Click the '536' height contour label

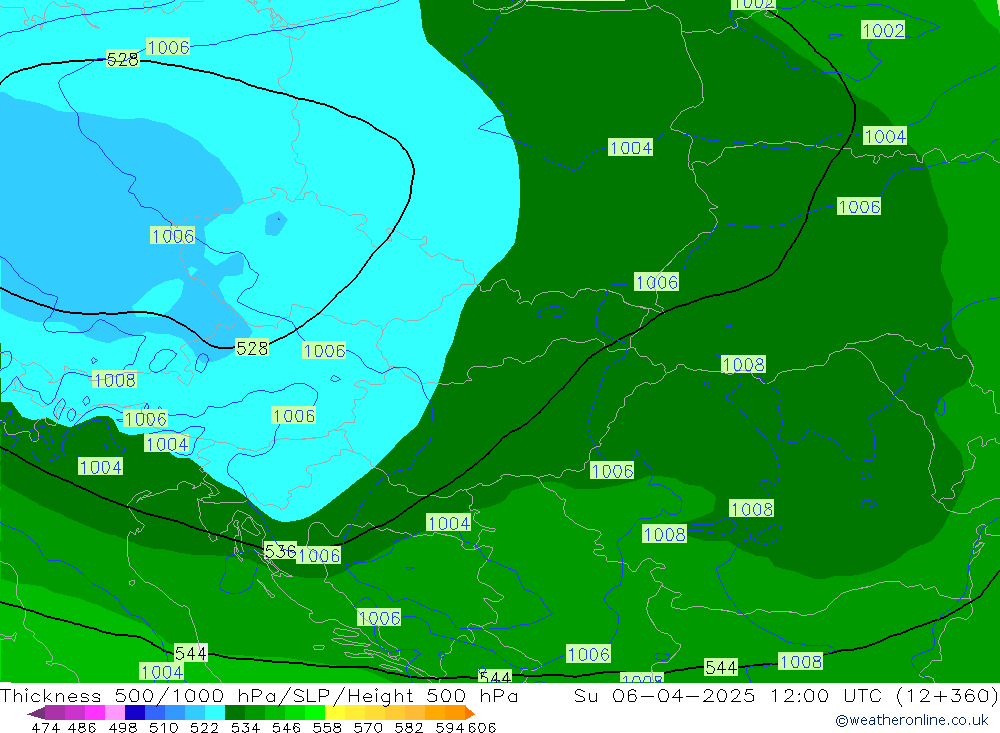click(280, 551)
